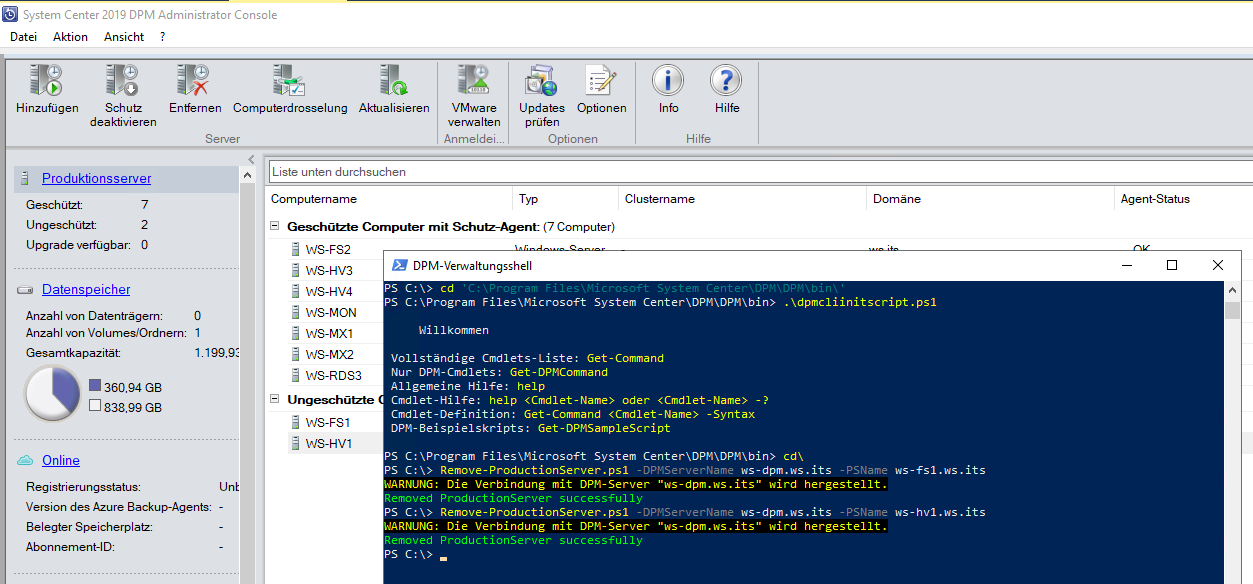Sort by the Computername column header

[390, 199]
